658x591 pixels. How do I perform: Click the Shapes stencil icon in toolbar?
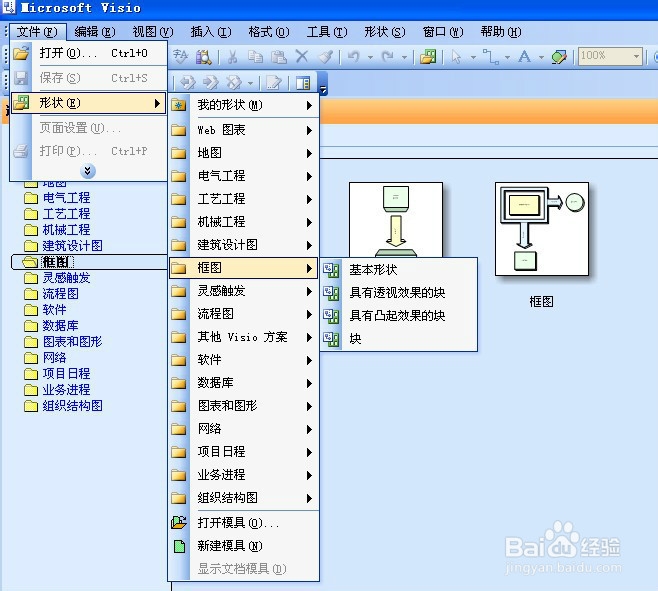[428, 56]
